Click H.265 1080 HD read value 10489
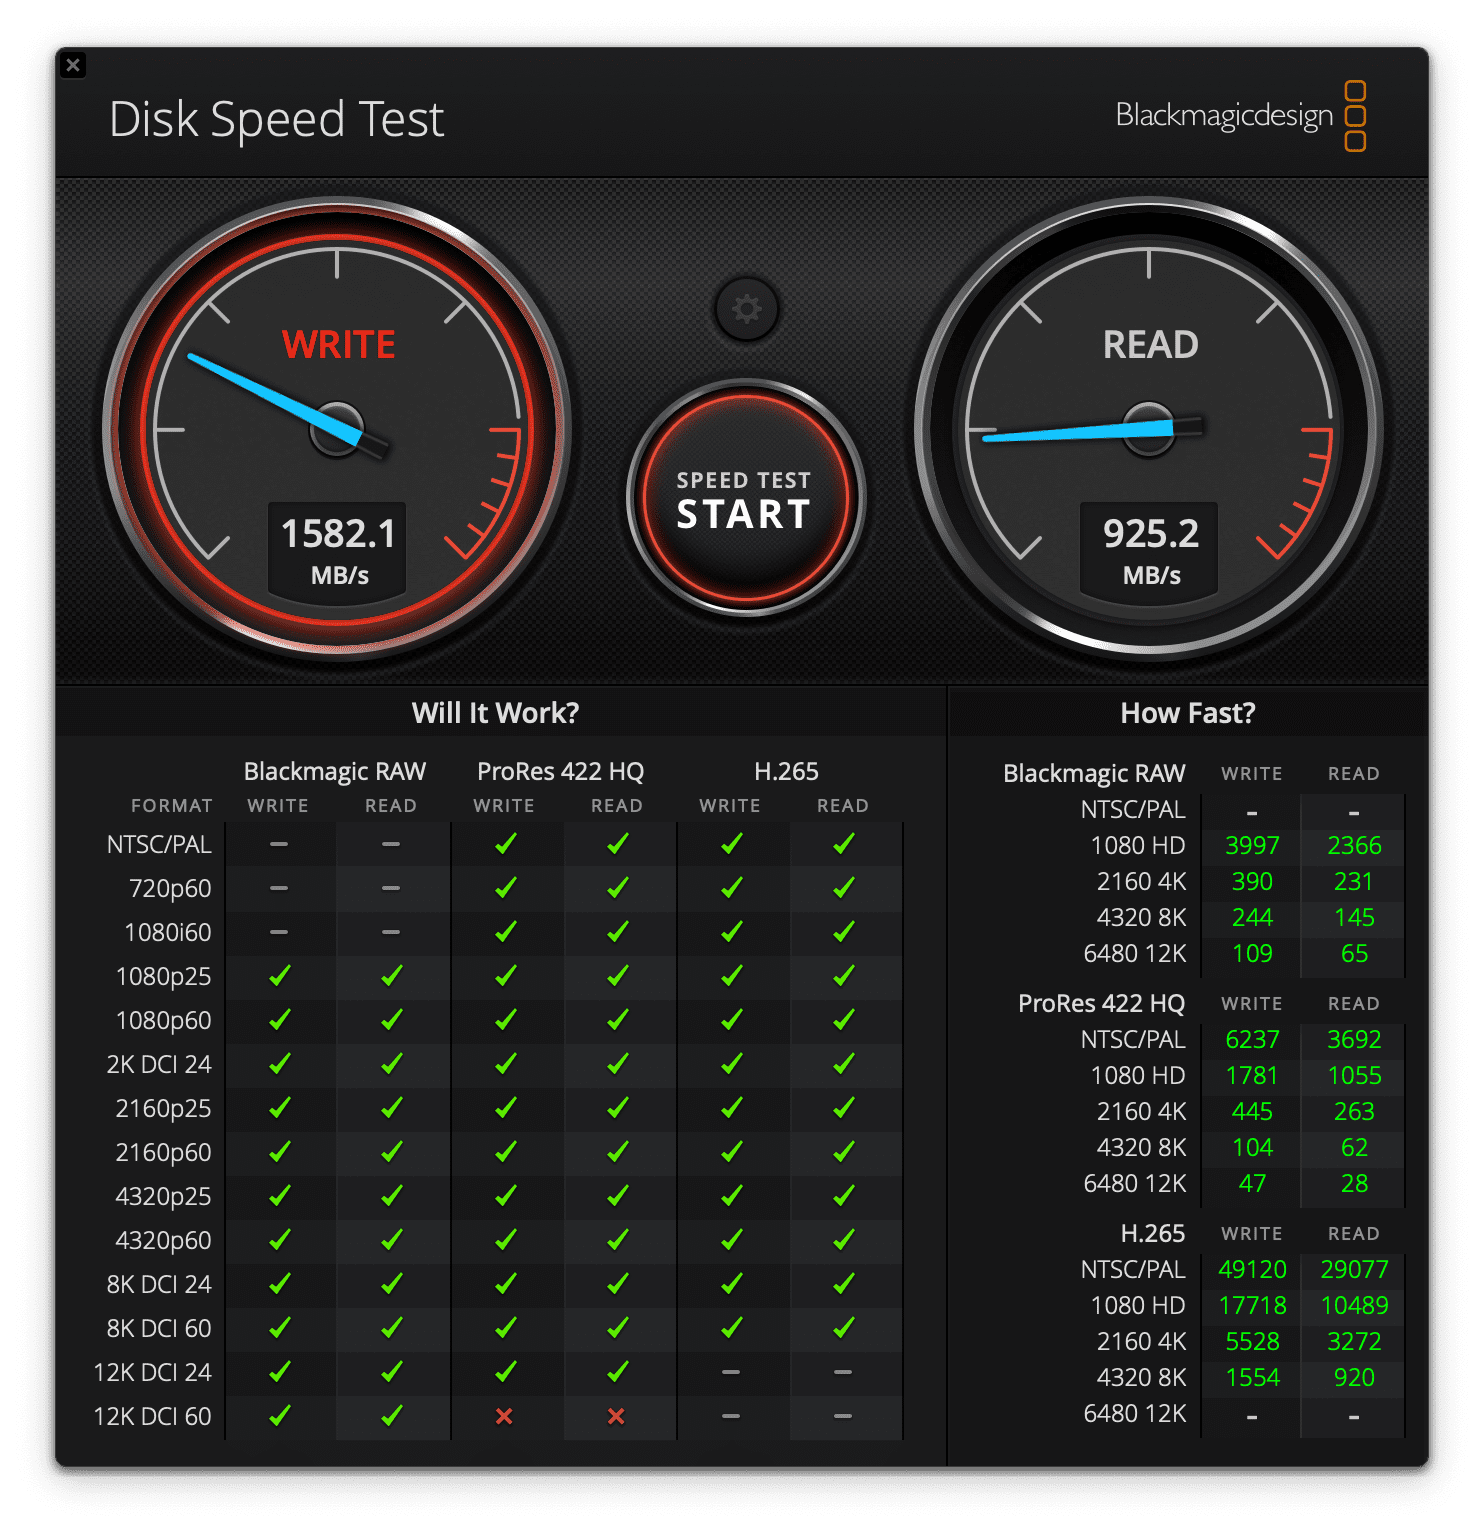 [1354, 1306]
